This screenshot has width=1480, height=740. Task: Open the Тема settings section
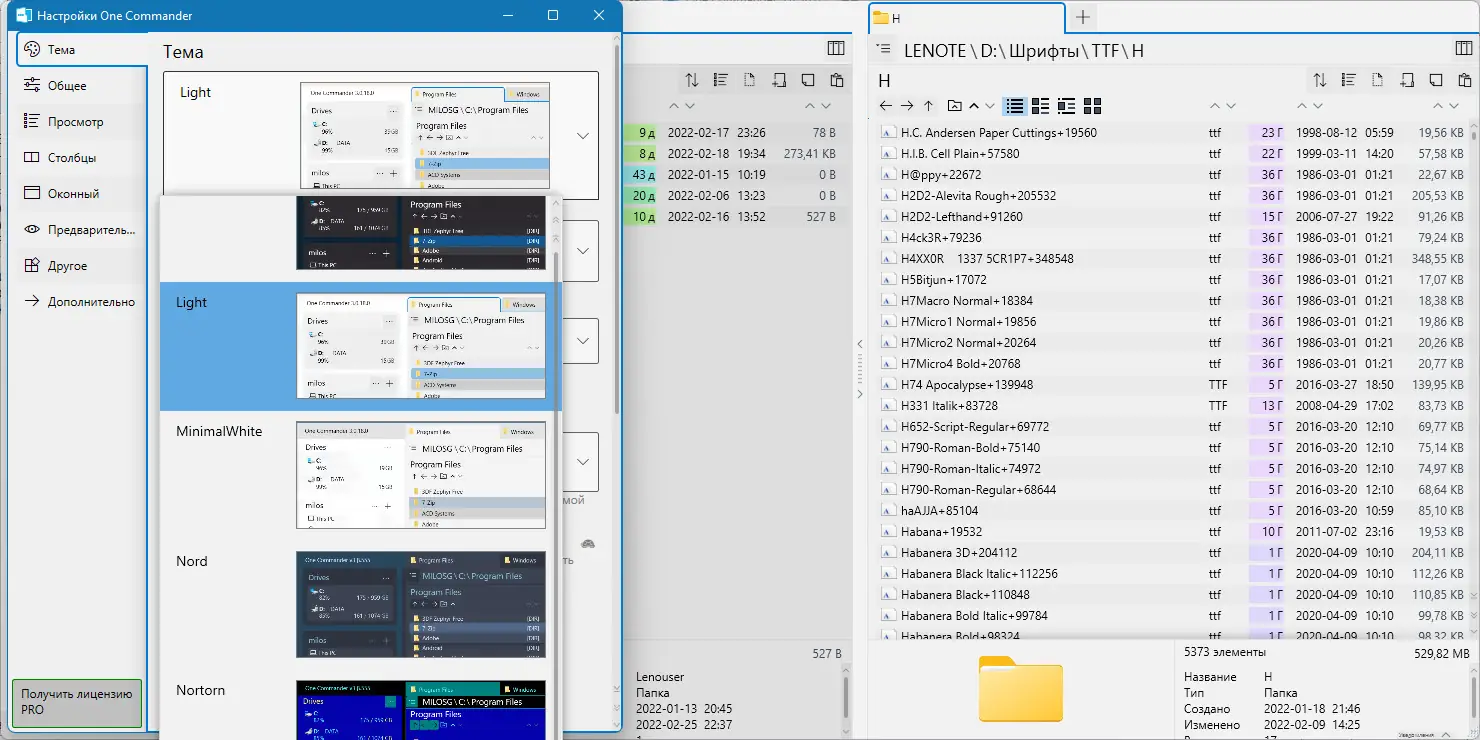(82, 50)
